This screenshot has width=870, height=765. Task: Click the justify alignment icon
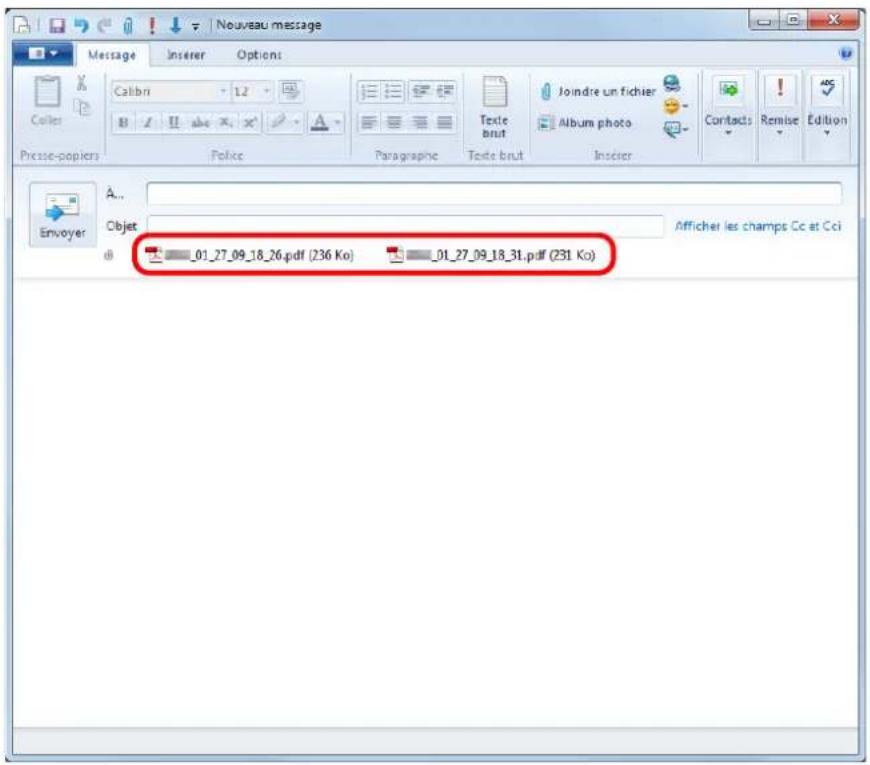click(x=445, y=123)
